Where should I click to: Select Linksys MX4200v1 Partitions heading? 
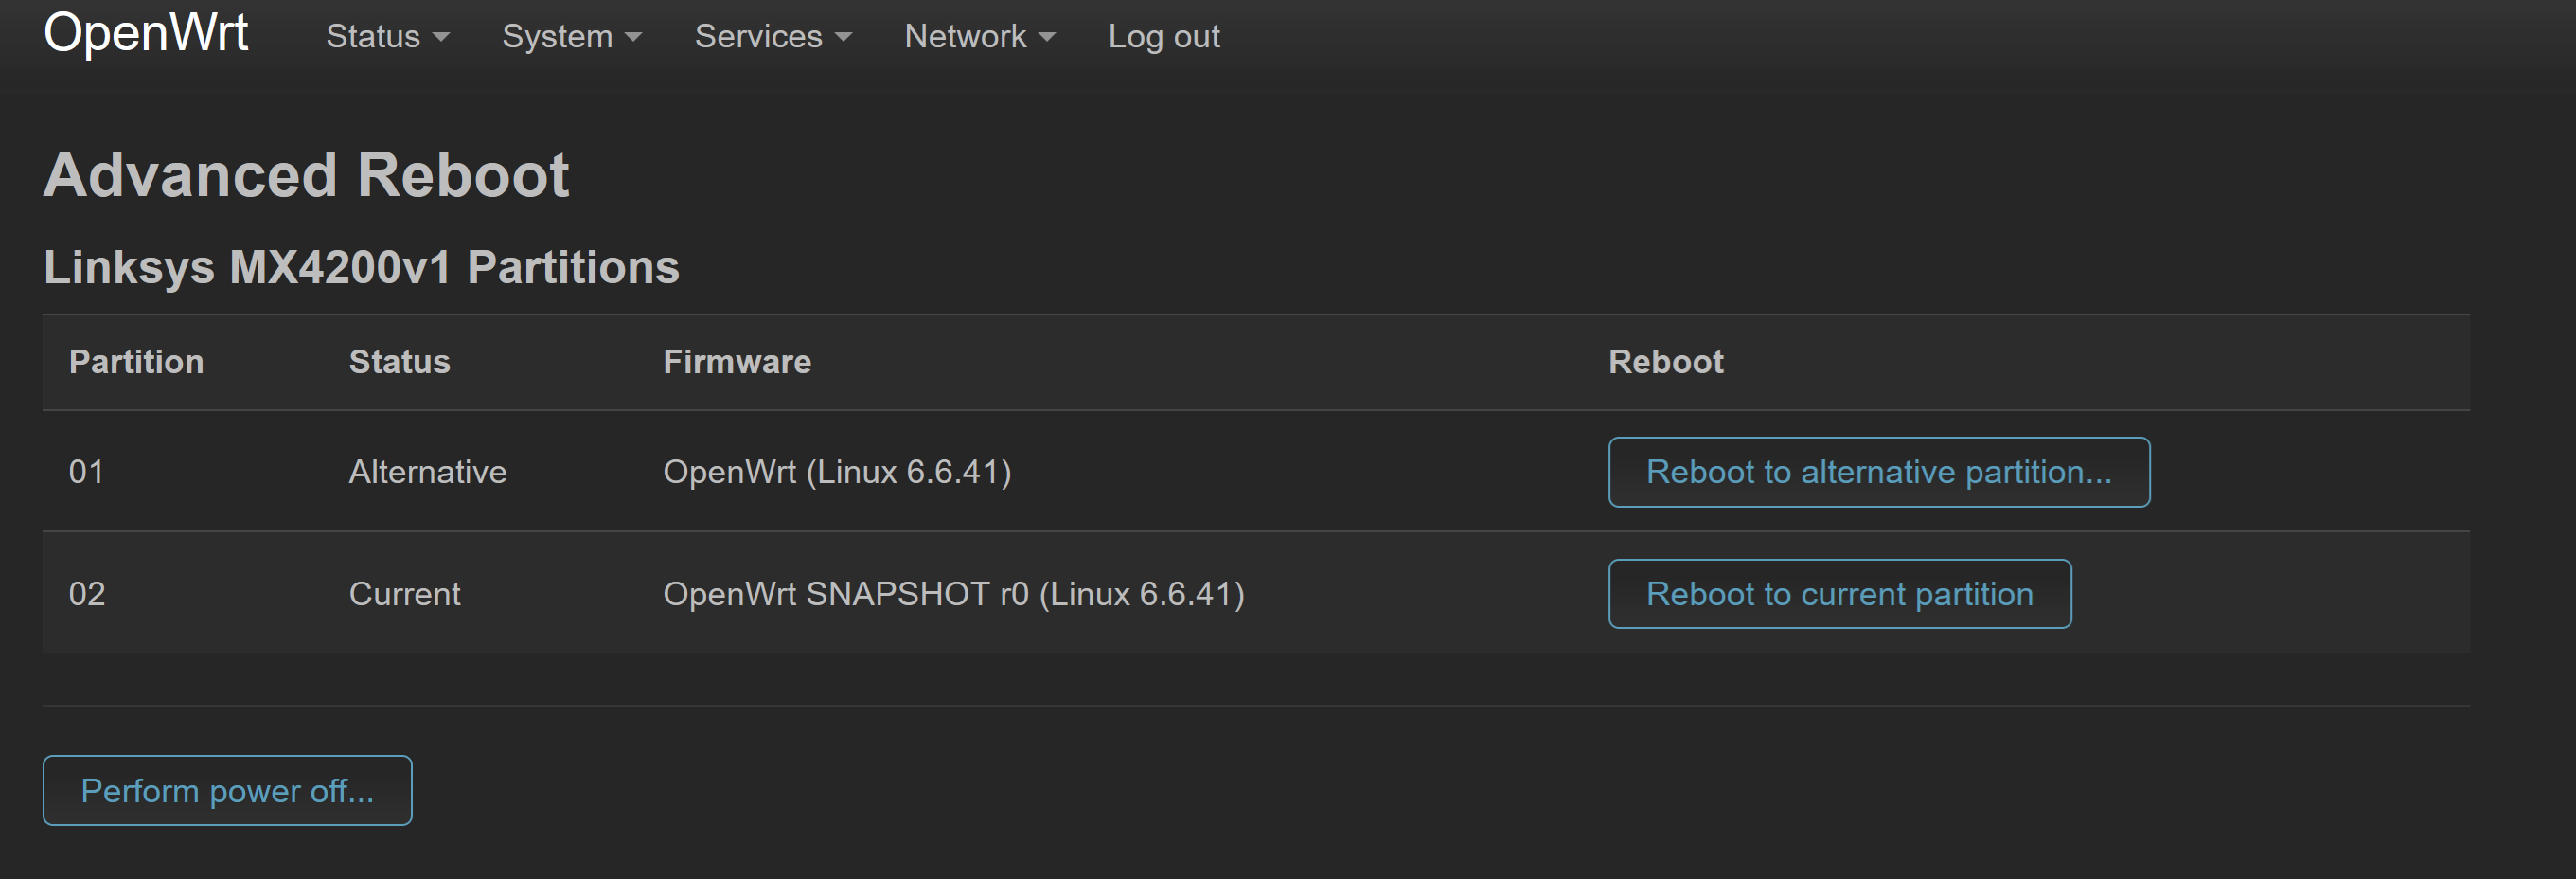click(x=361, y=267)
